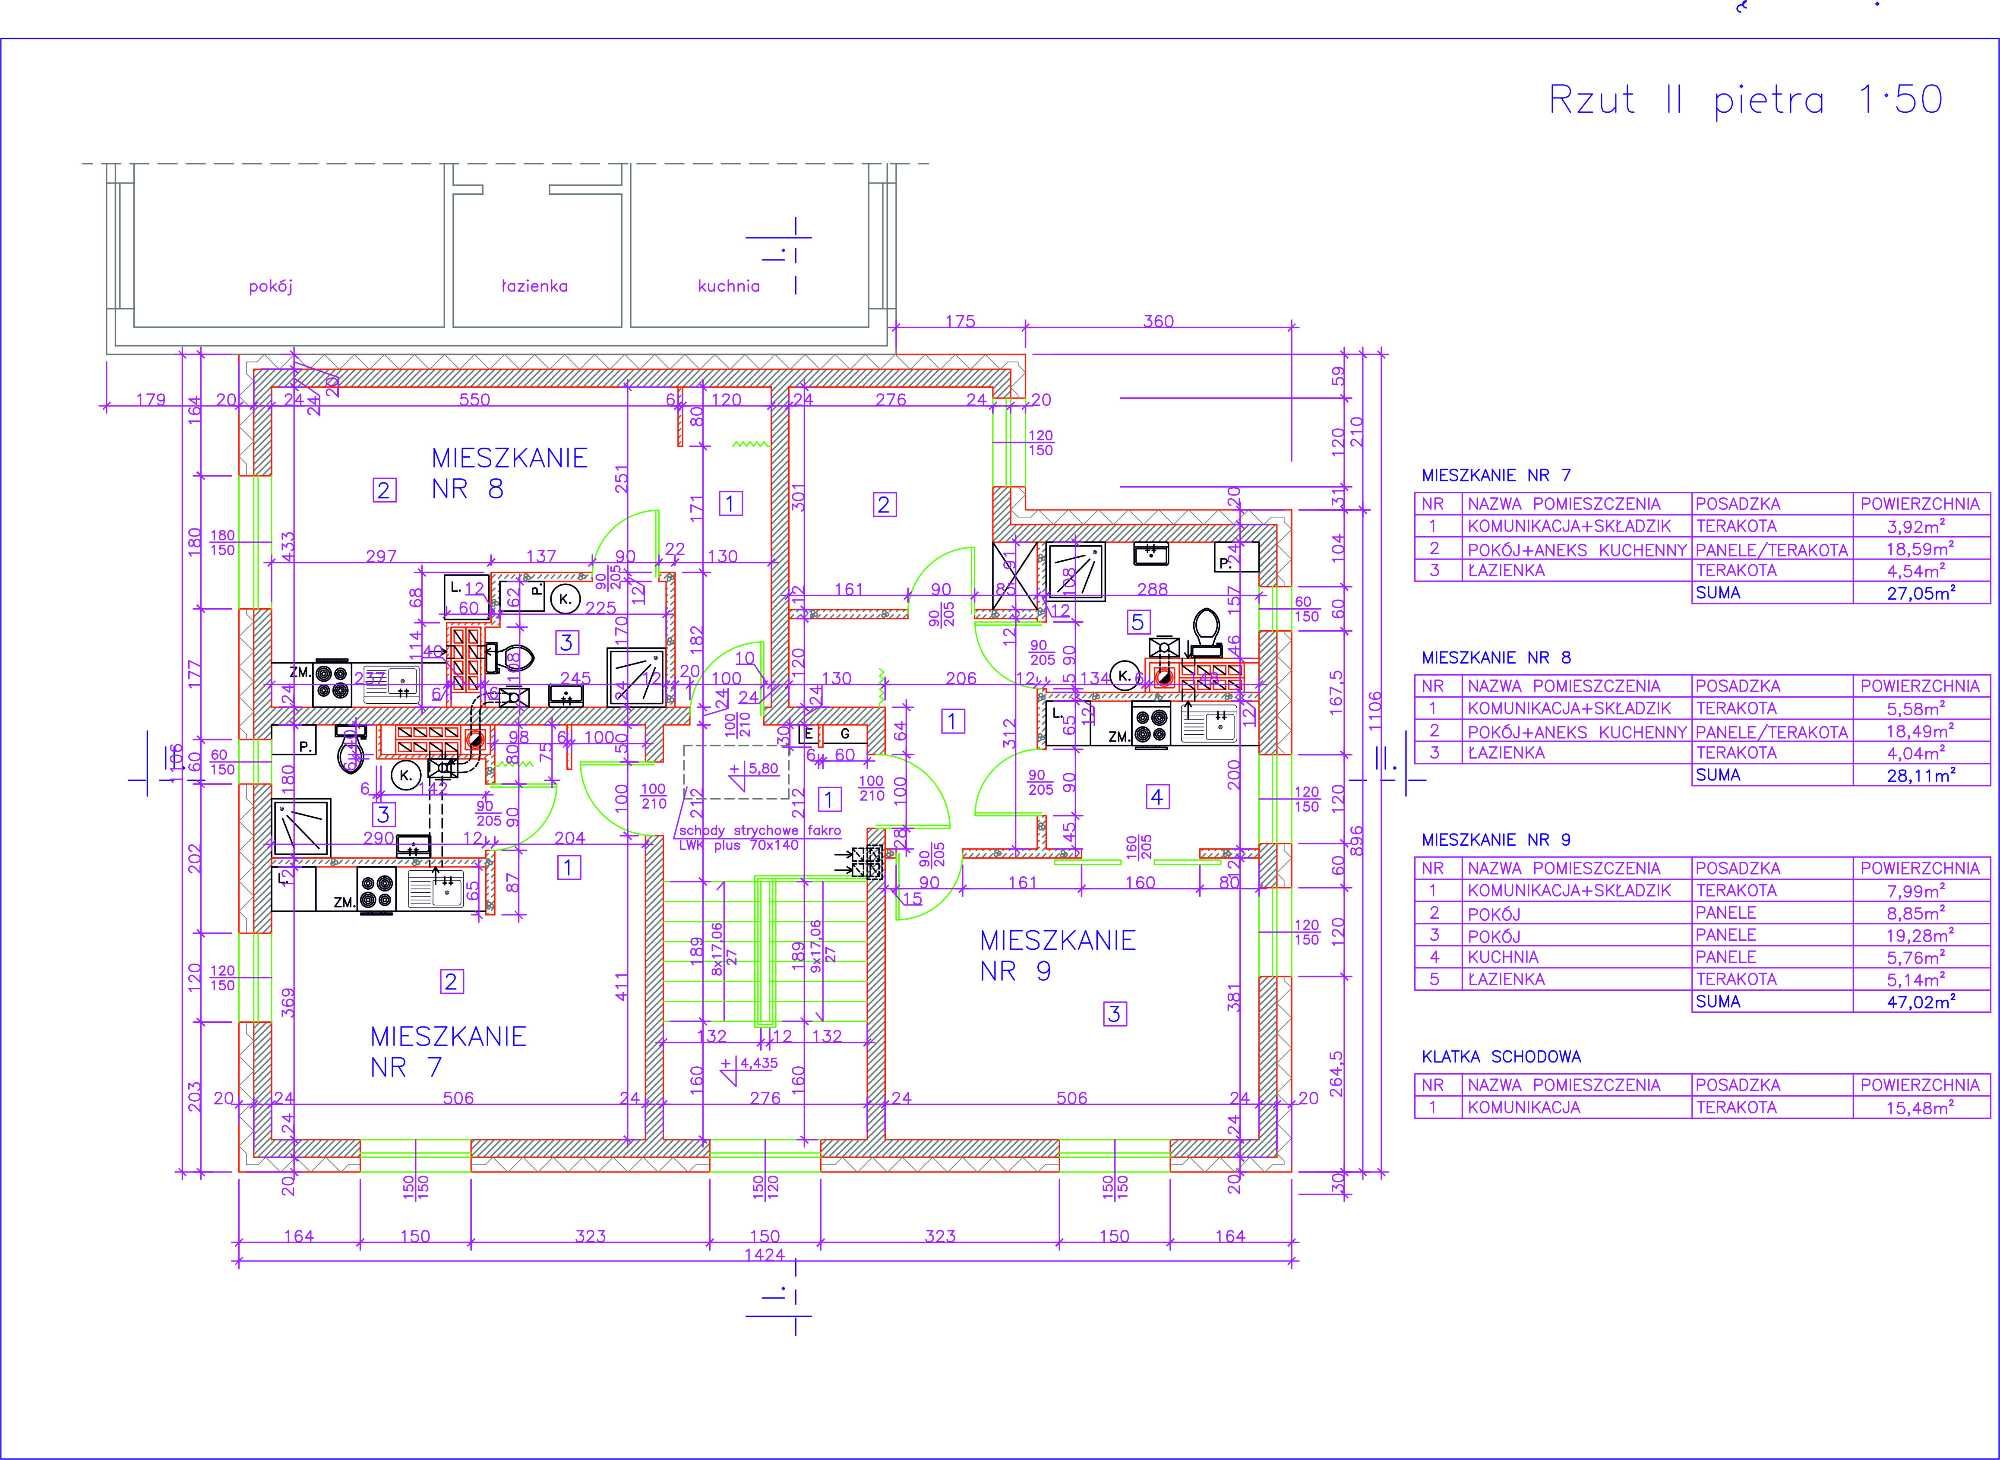
Task: Click the toilet symbol in the apartment 9 bathroom
Action: (x=1206, y=631)
